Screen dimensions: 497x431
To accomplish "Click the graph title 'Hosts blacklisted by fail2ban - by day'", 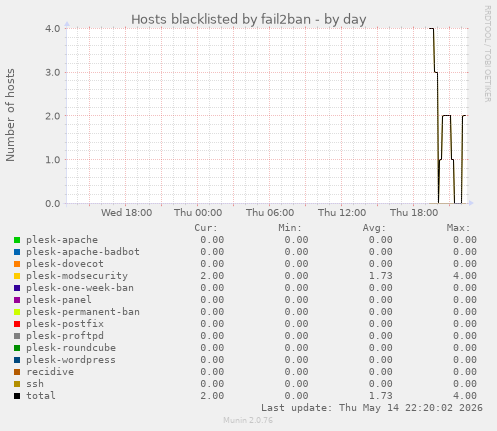I will [249, 20].
